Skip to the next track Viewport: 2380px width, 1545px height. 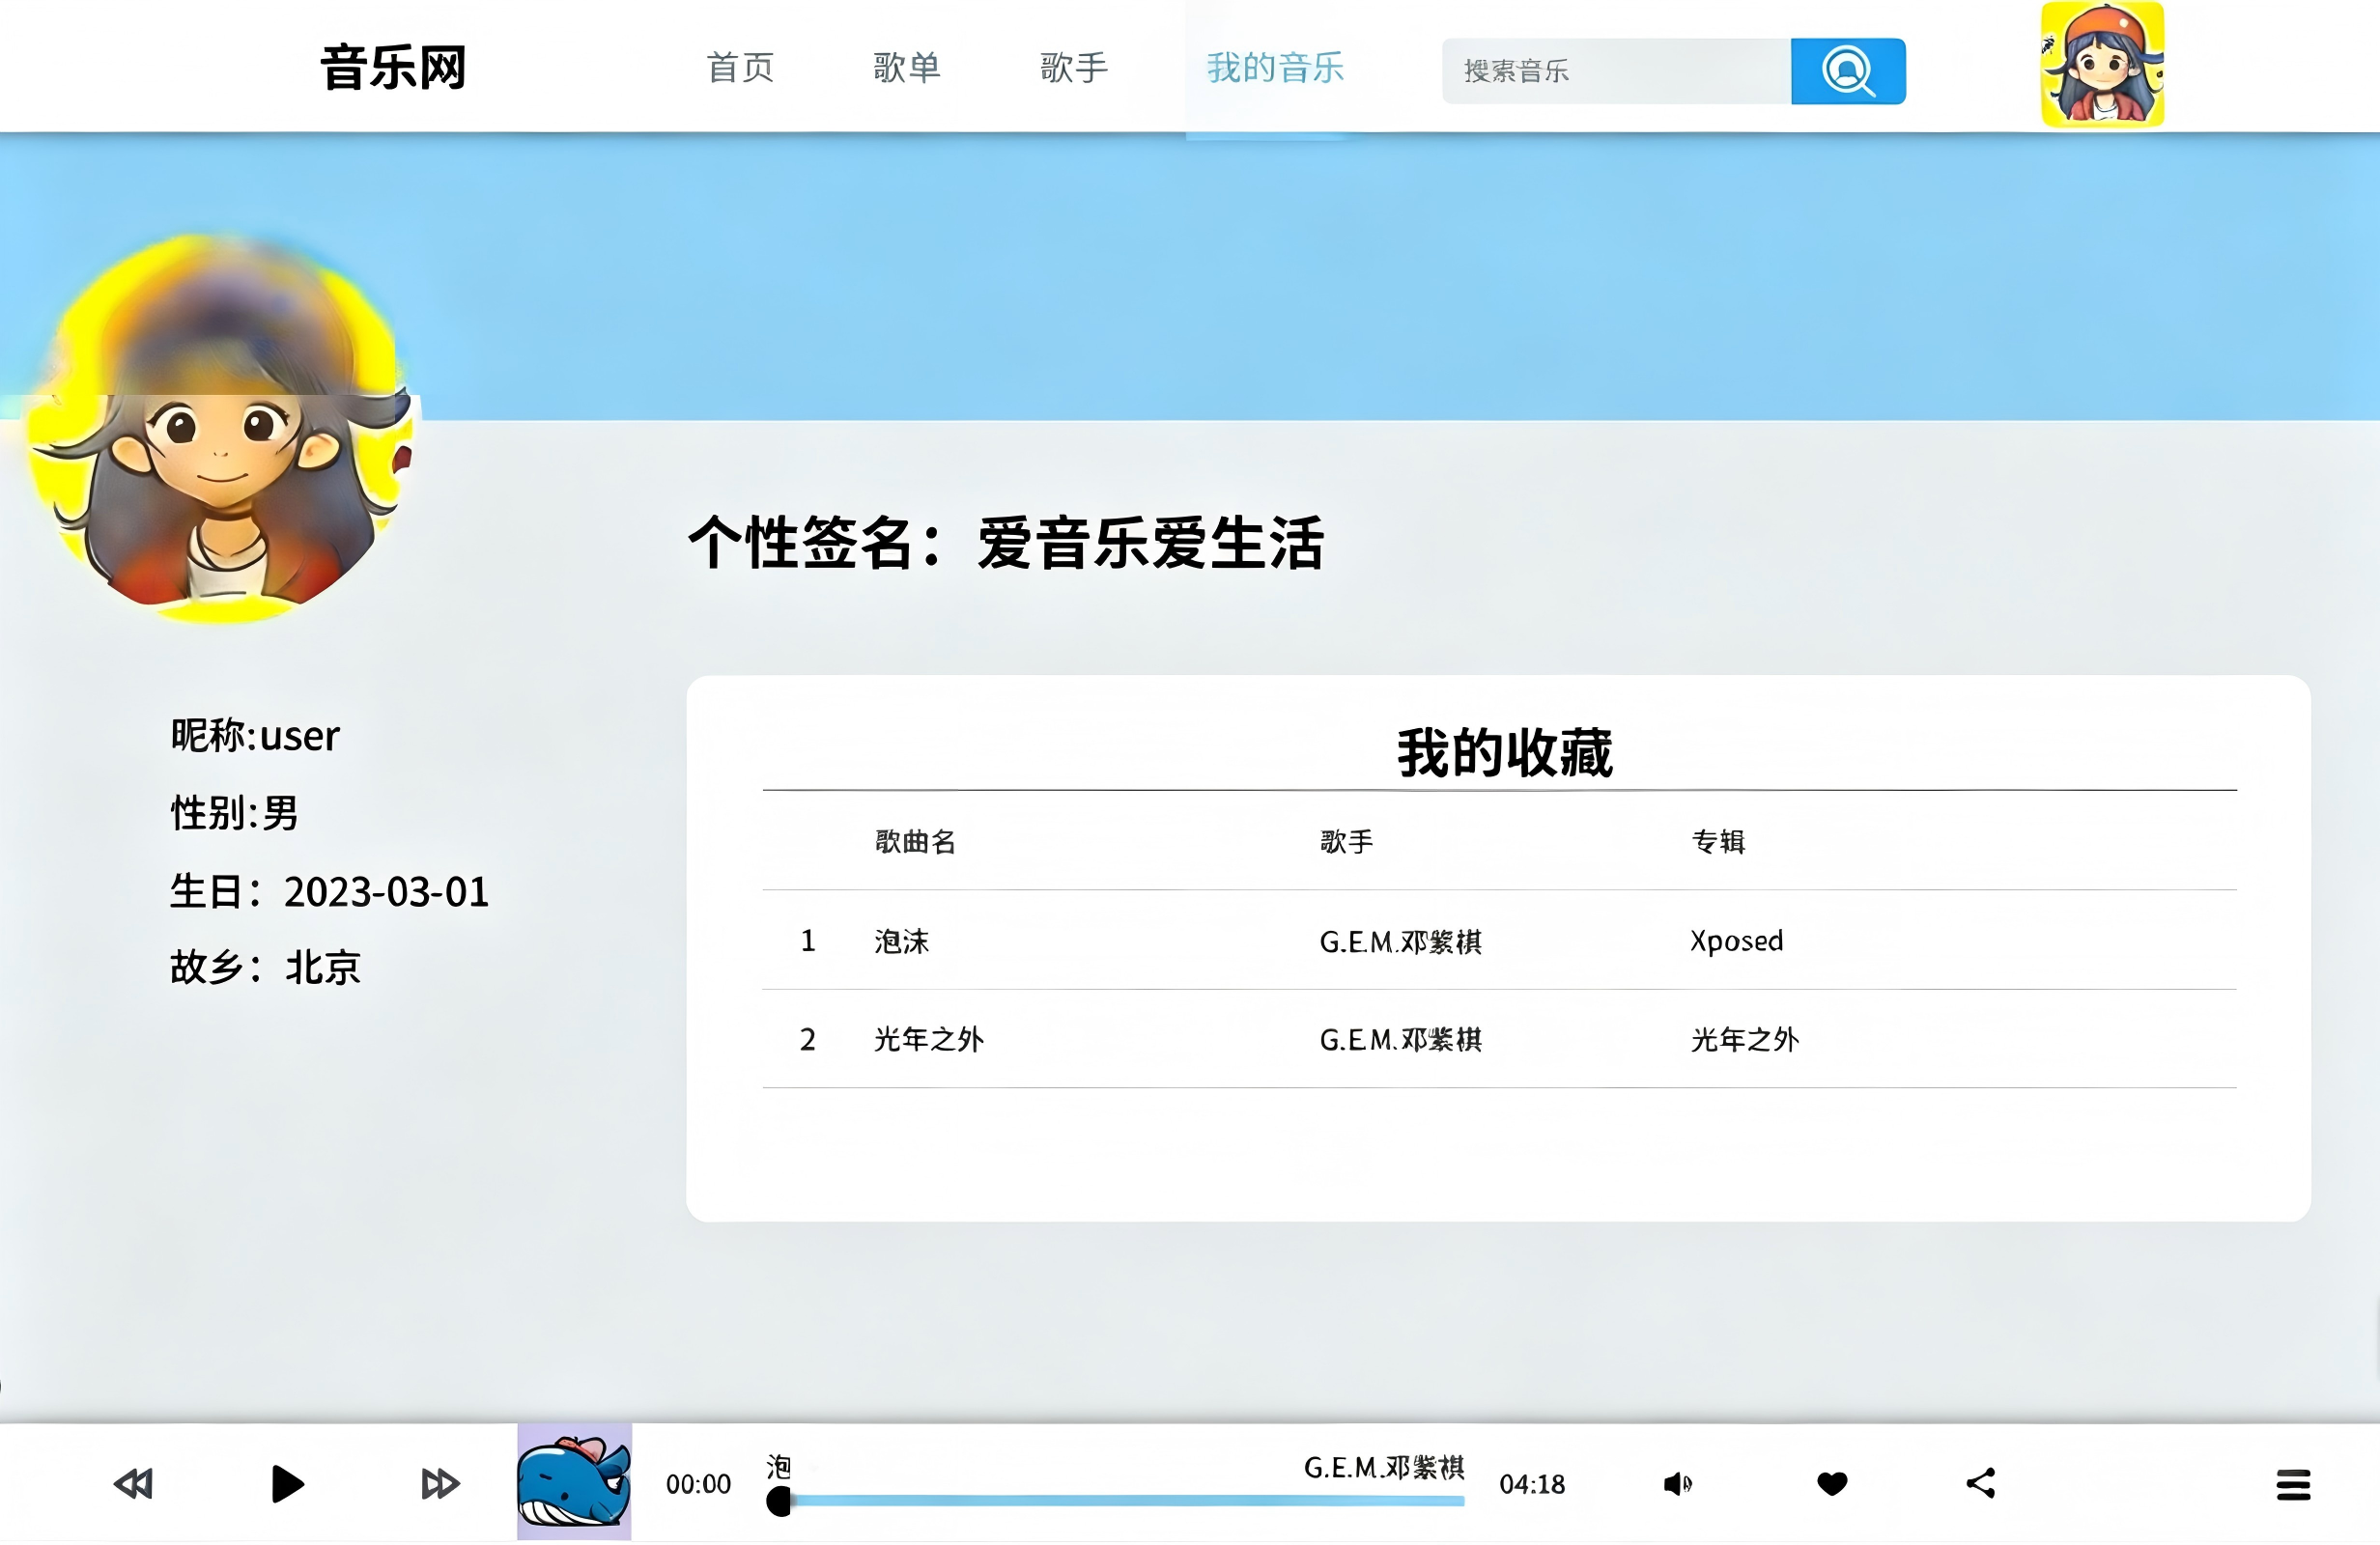(440, 1485)
